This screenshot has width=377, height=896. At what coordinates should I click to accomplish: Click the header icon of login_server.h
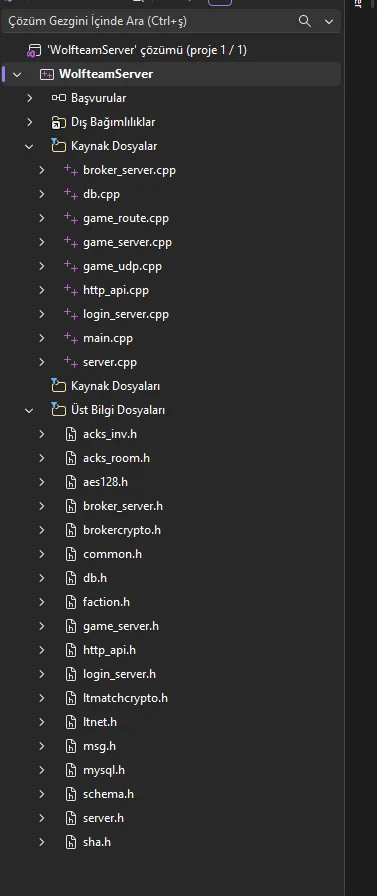[x=71, y=674]
